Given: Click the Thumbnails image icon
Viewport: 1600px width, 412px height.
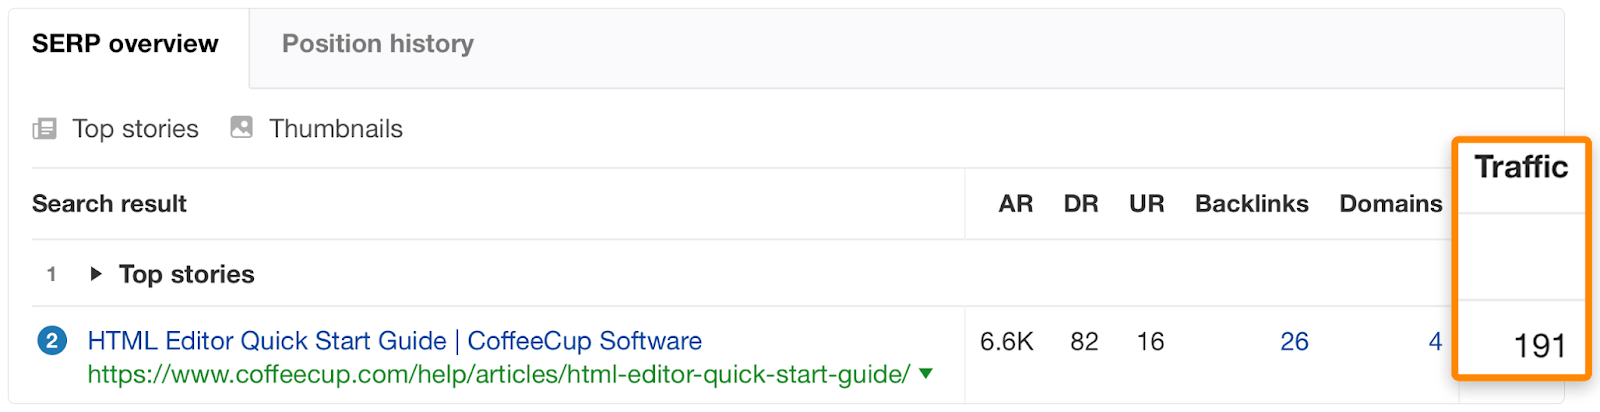Looking at the screenshot, I should (241, 127).
